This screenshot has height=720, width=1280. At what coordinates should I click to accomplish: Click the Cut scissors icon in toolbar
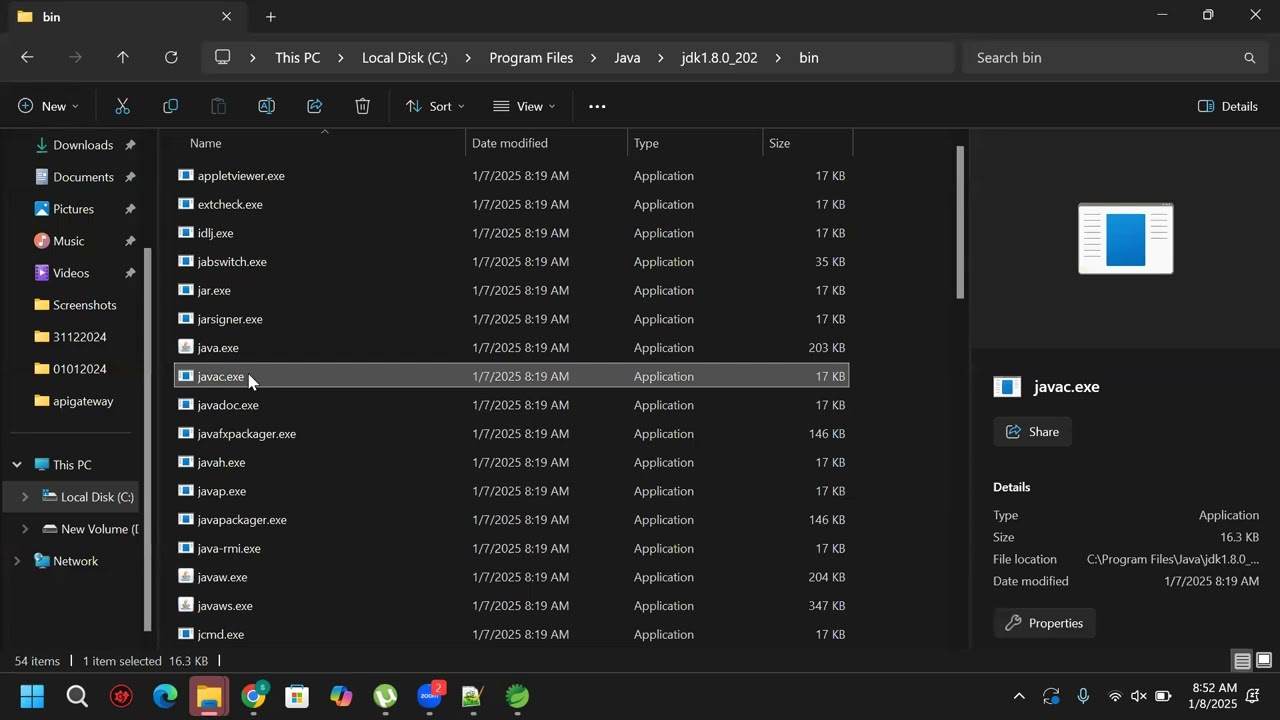coord(123,106)
